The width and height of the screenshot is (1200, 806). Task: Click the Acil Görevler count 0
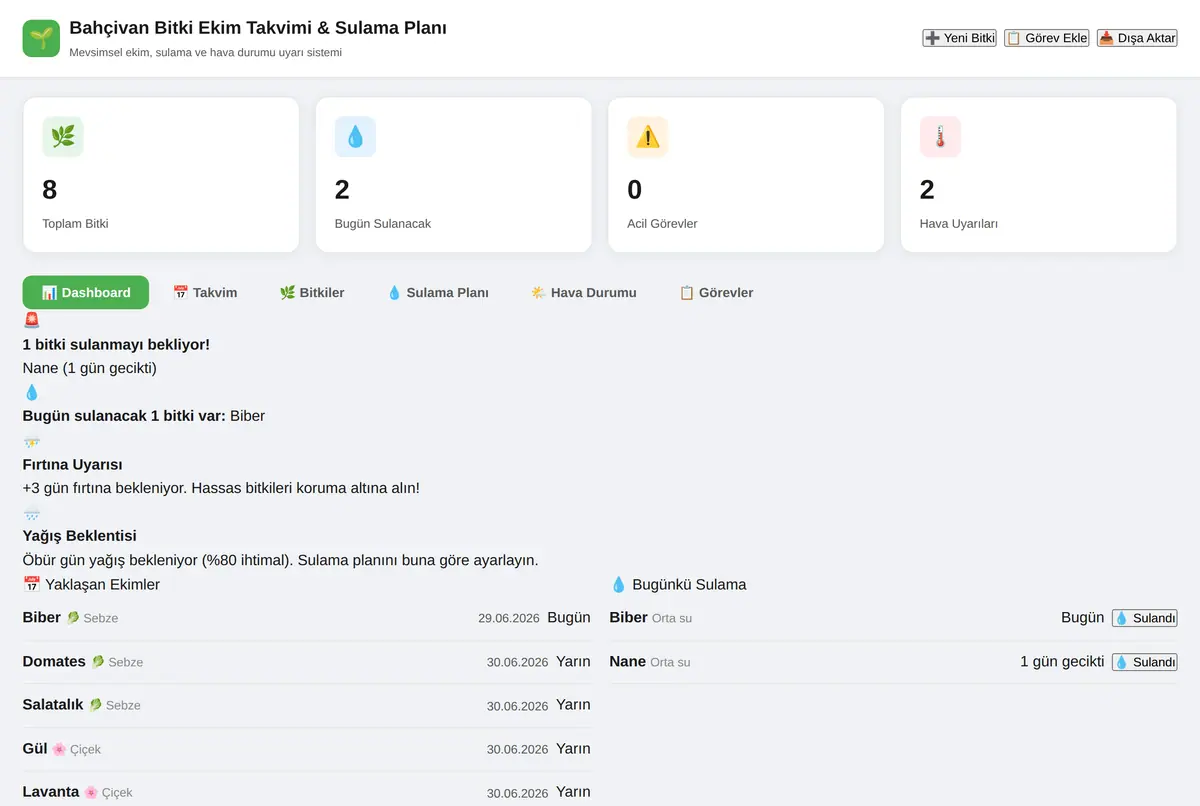(x=635, y=189)
